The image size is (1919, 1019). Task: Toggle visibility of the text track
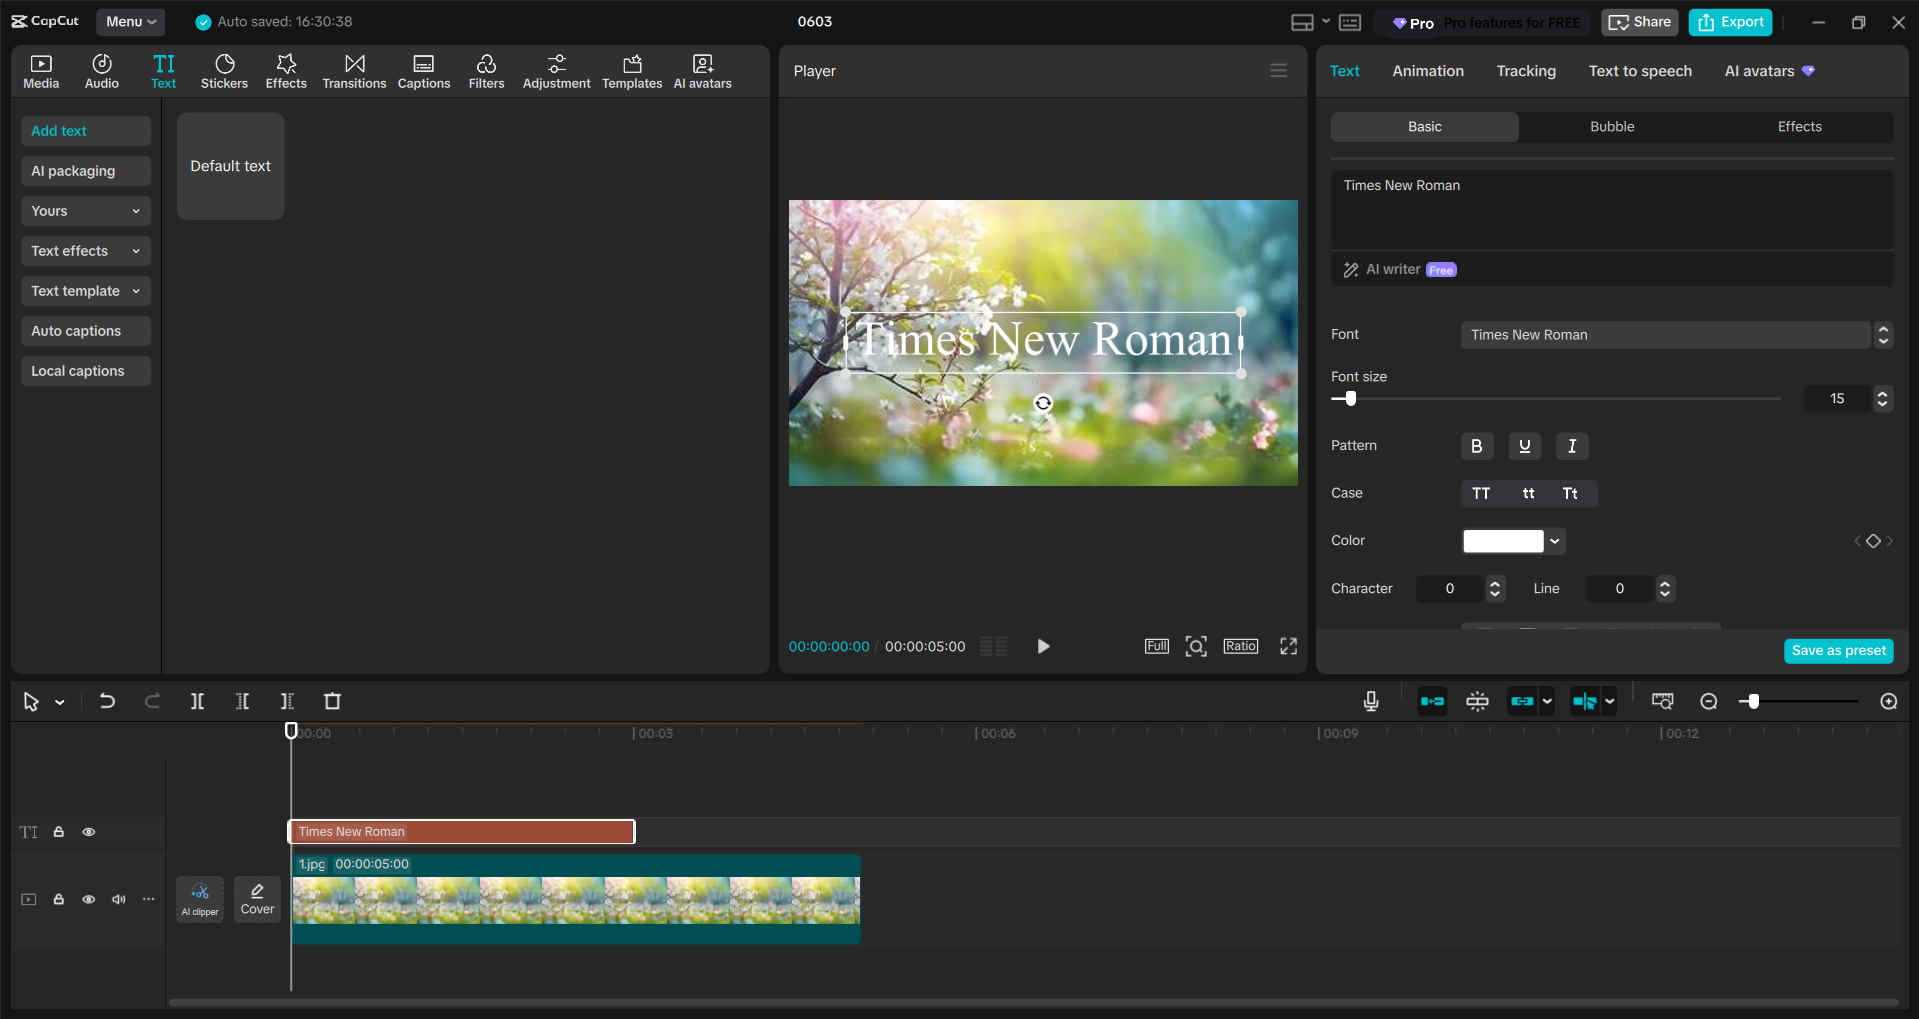point(88,831)
